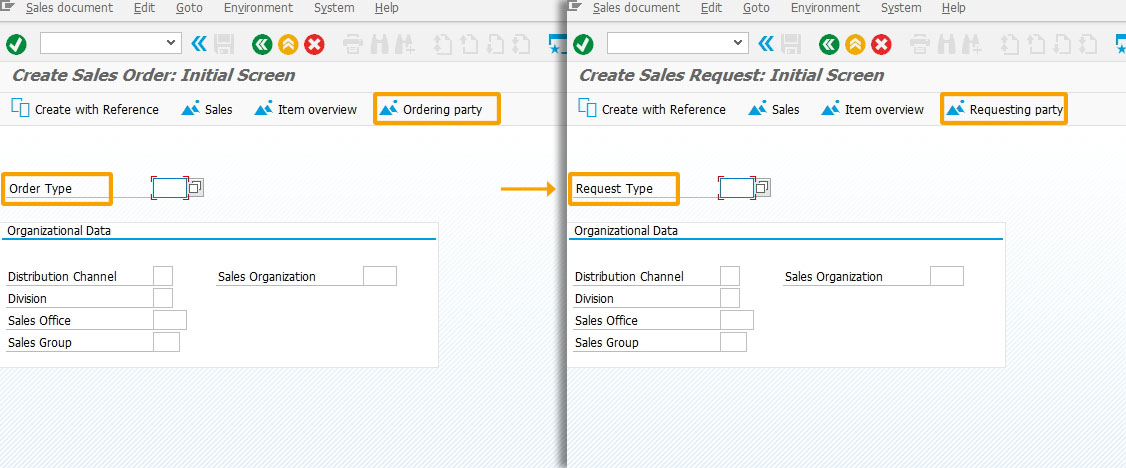The width and height of the screenshot is (1126, 468).
Task: Collapse command field arrows in Sales Order window
Action: [x=199, y=45]
